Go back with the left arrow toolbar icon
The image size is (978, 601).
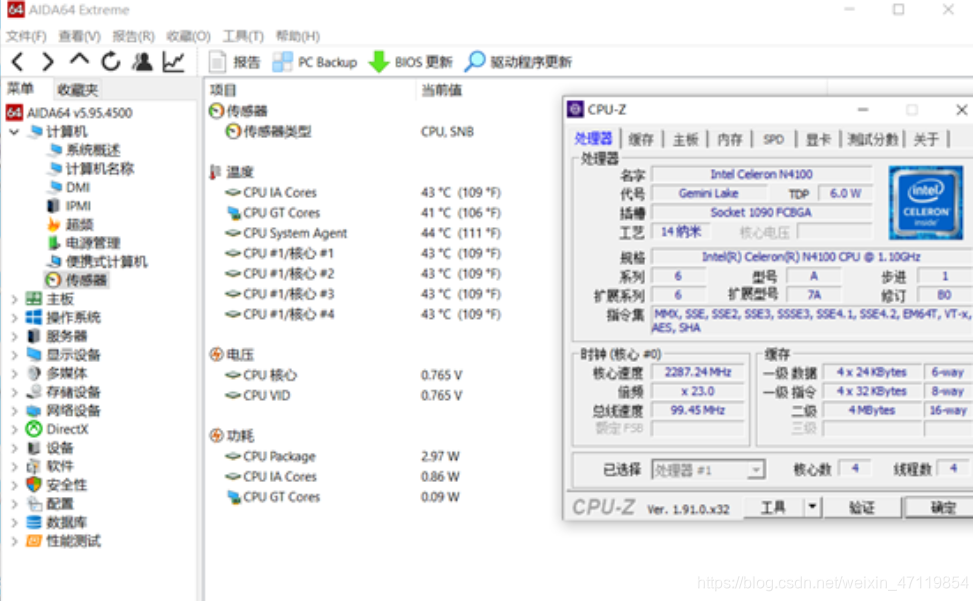(17, 62)
